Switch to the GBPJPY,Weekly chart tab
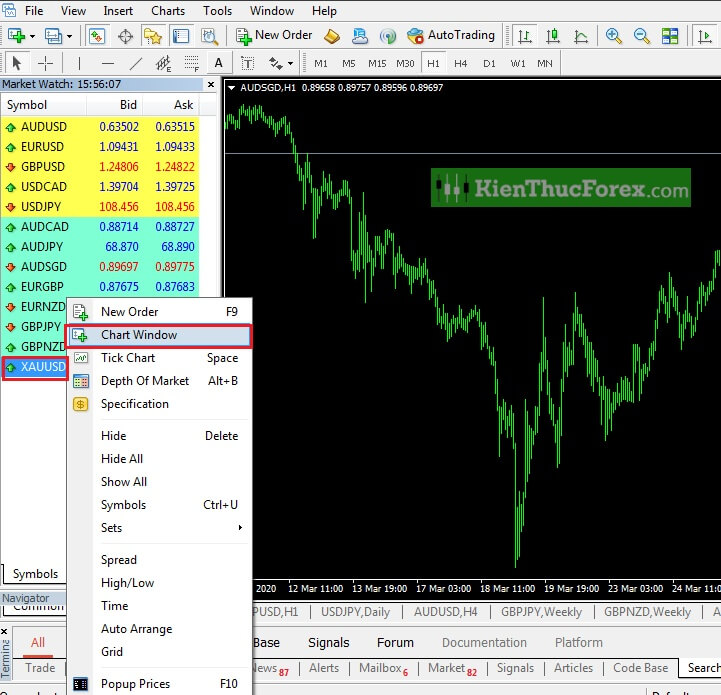This screenshot has height=695, width=721. (542, 612)
